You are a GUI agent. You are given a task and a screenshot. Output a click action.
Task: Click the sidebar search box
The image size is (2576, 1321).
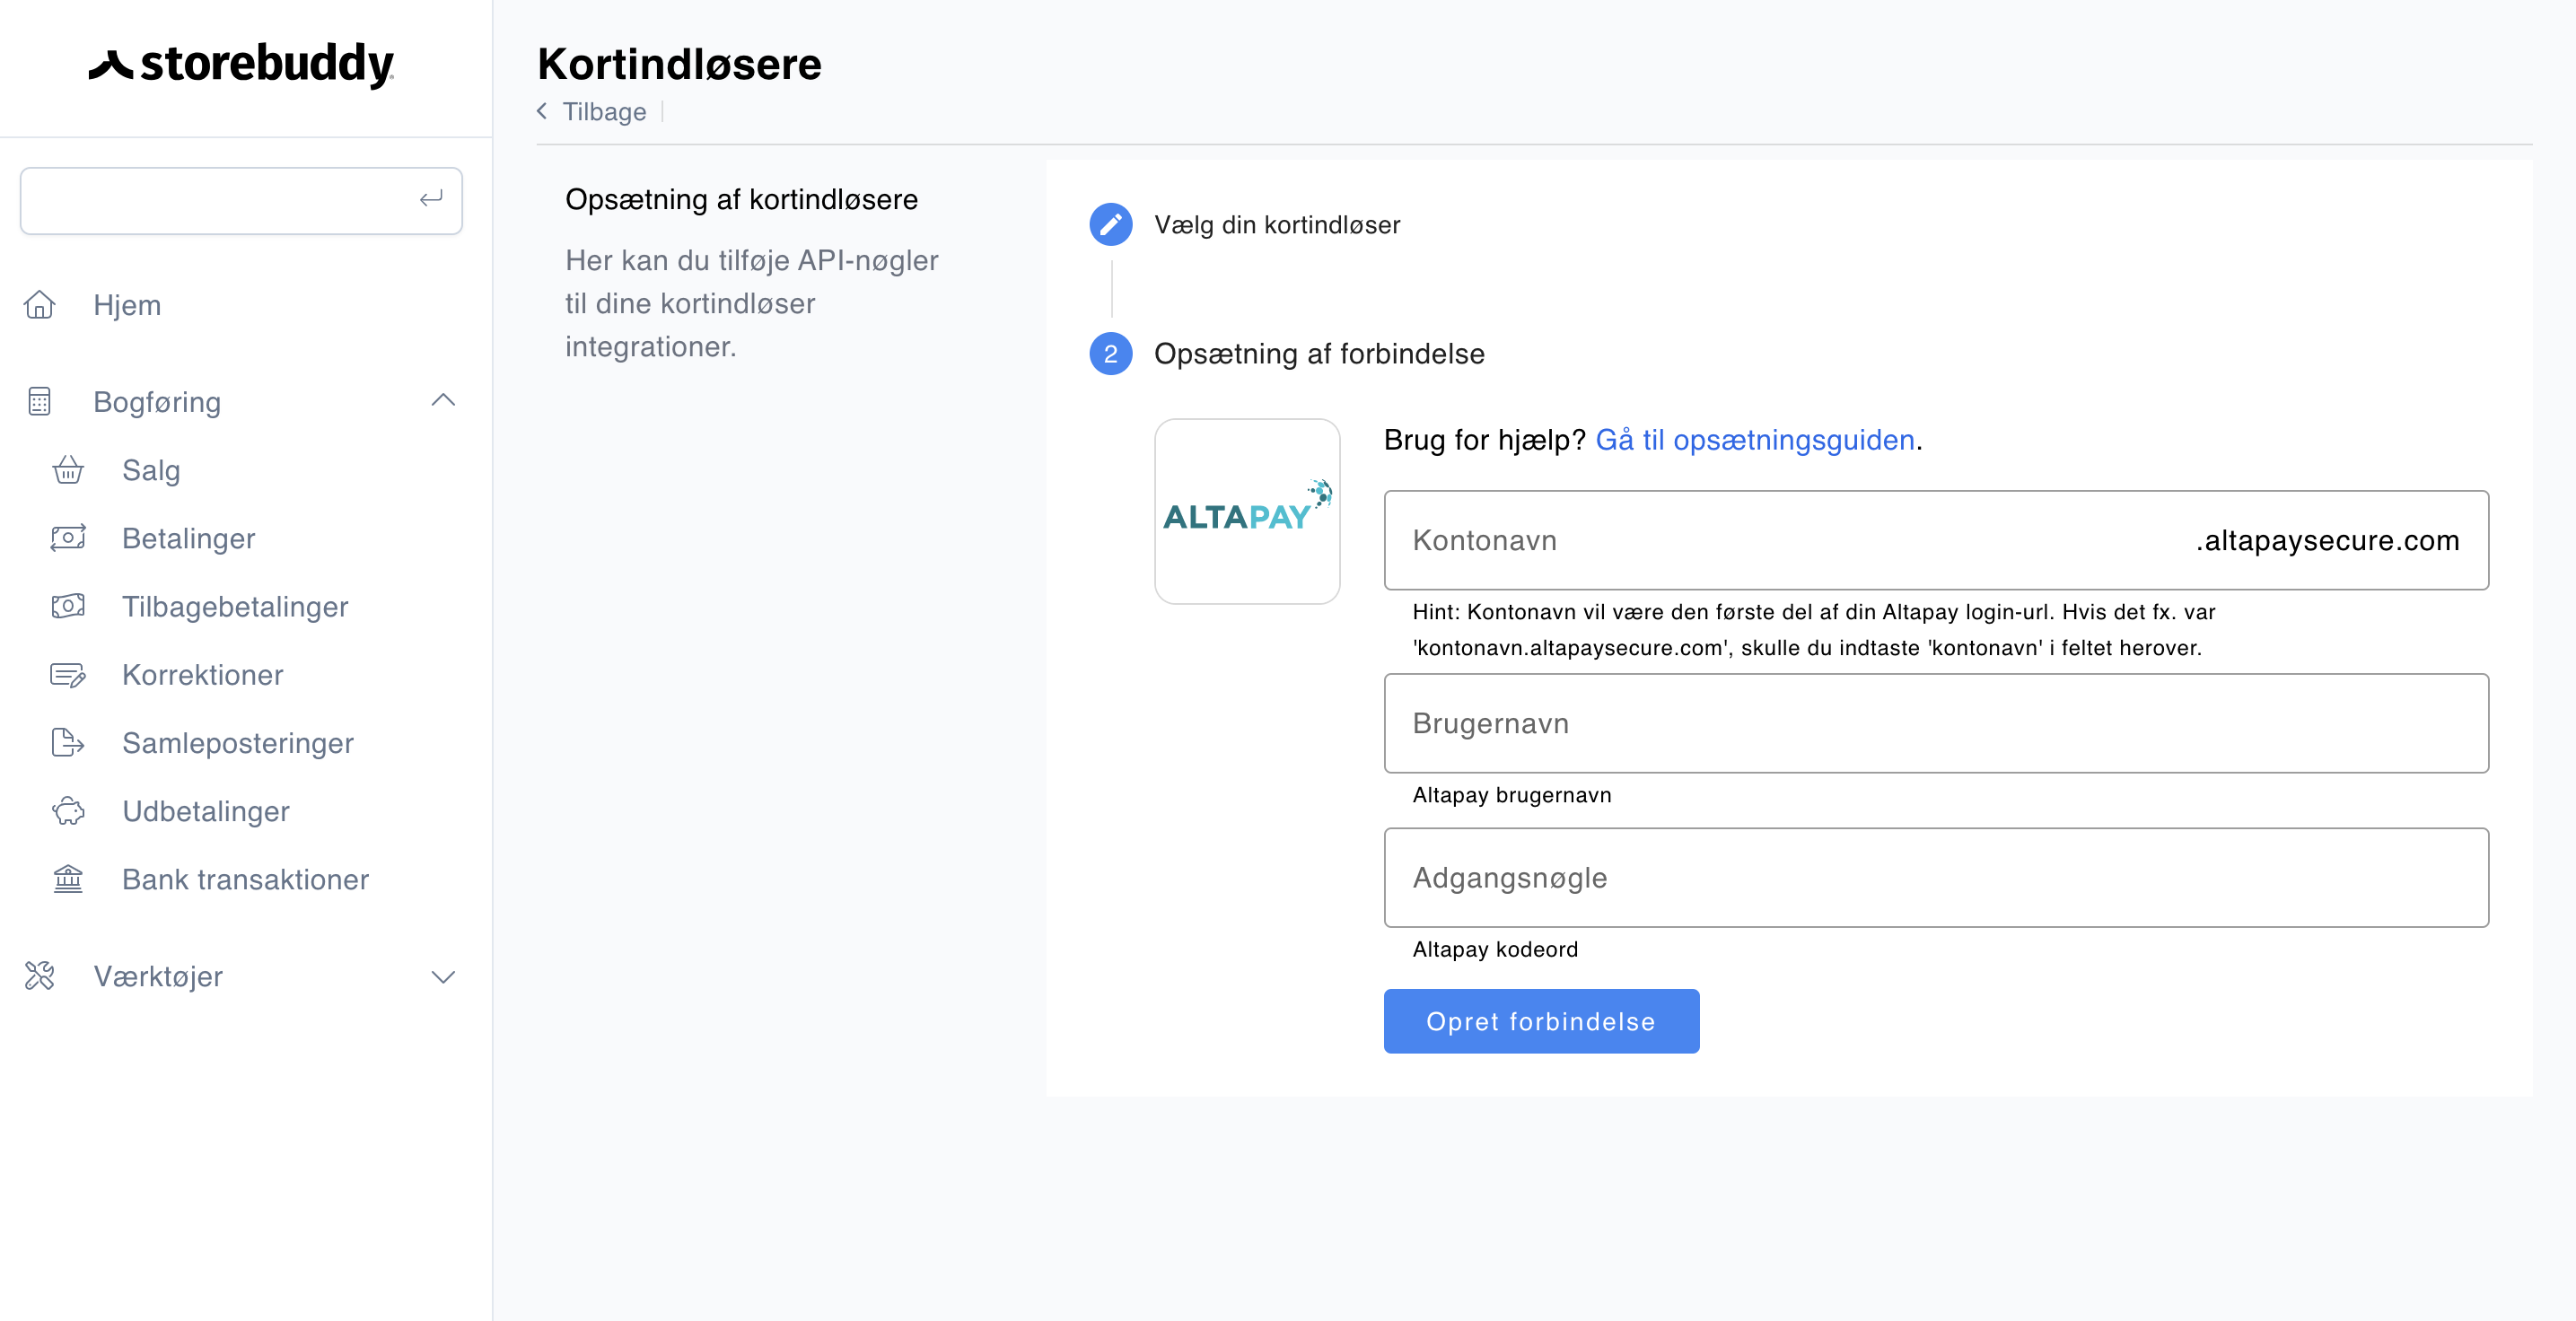click(x=241, y=201)
